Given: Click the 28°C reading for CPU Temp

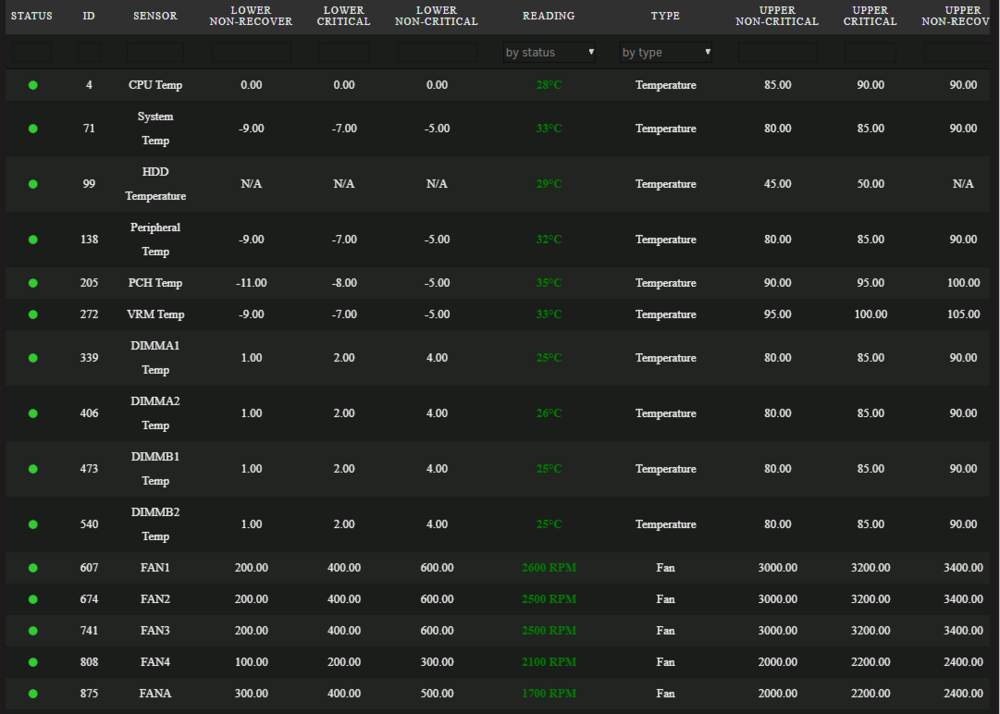Looking at the screenshot, I should (548, 85).
